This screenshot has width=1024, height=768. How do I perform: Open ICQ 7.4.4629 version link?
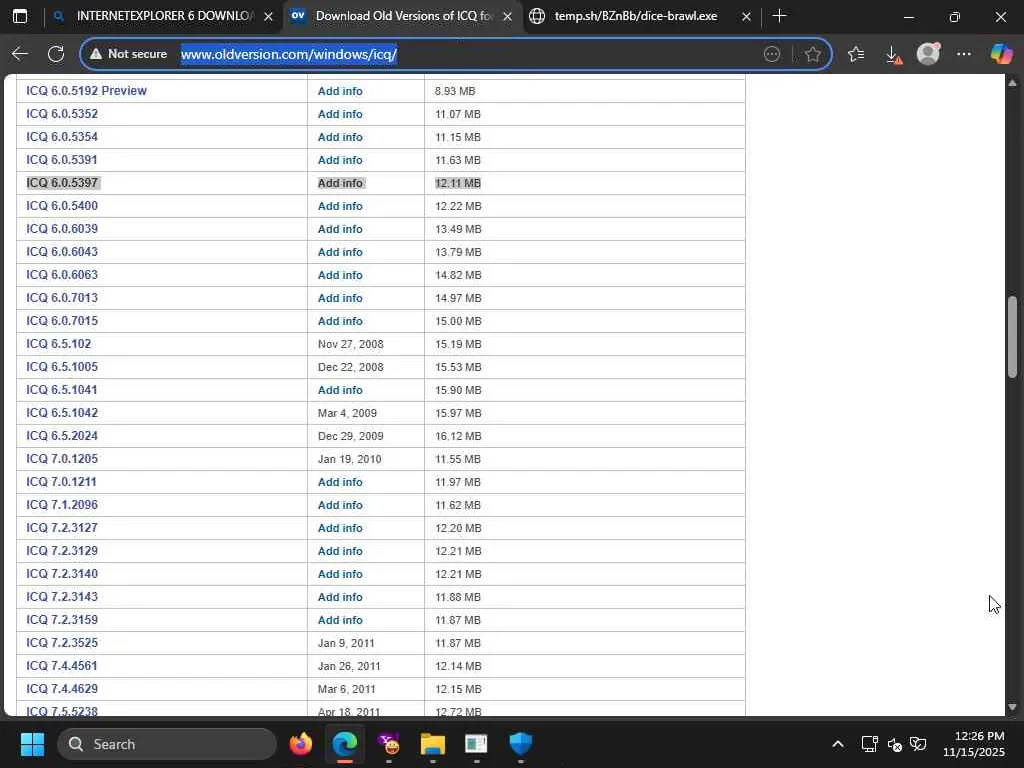pyautogui.click(x=62, y=688)
